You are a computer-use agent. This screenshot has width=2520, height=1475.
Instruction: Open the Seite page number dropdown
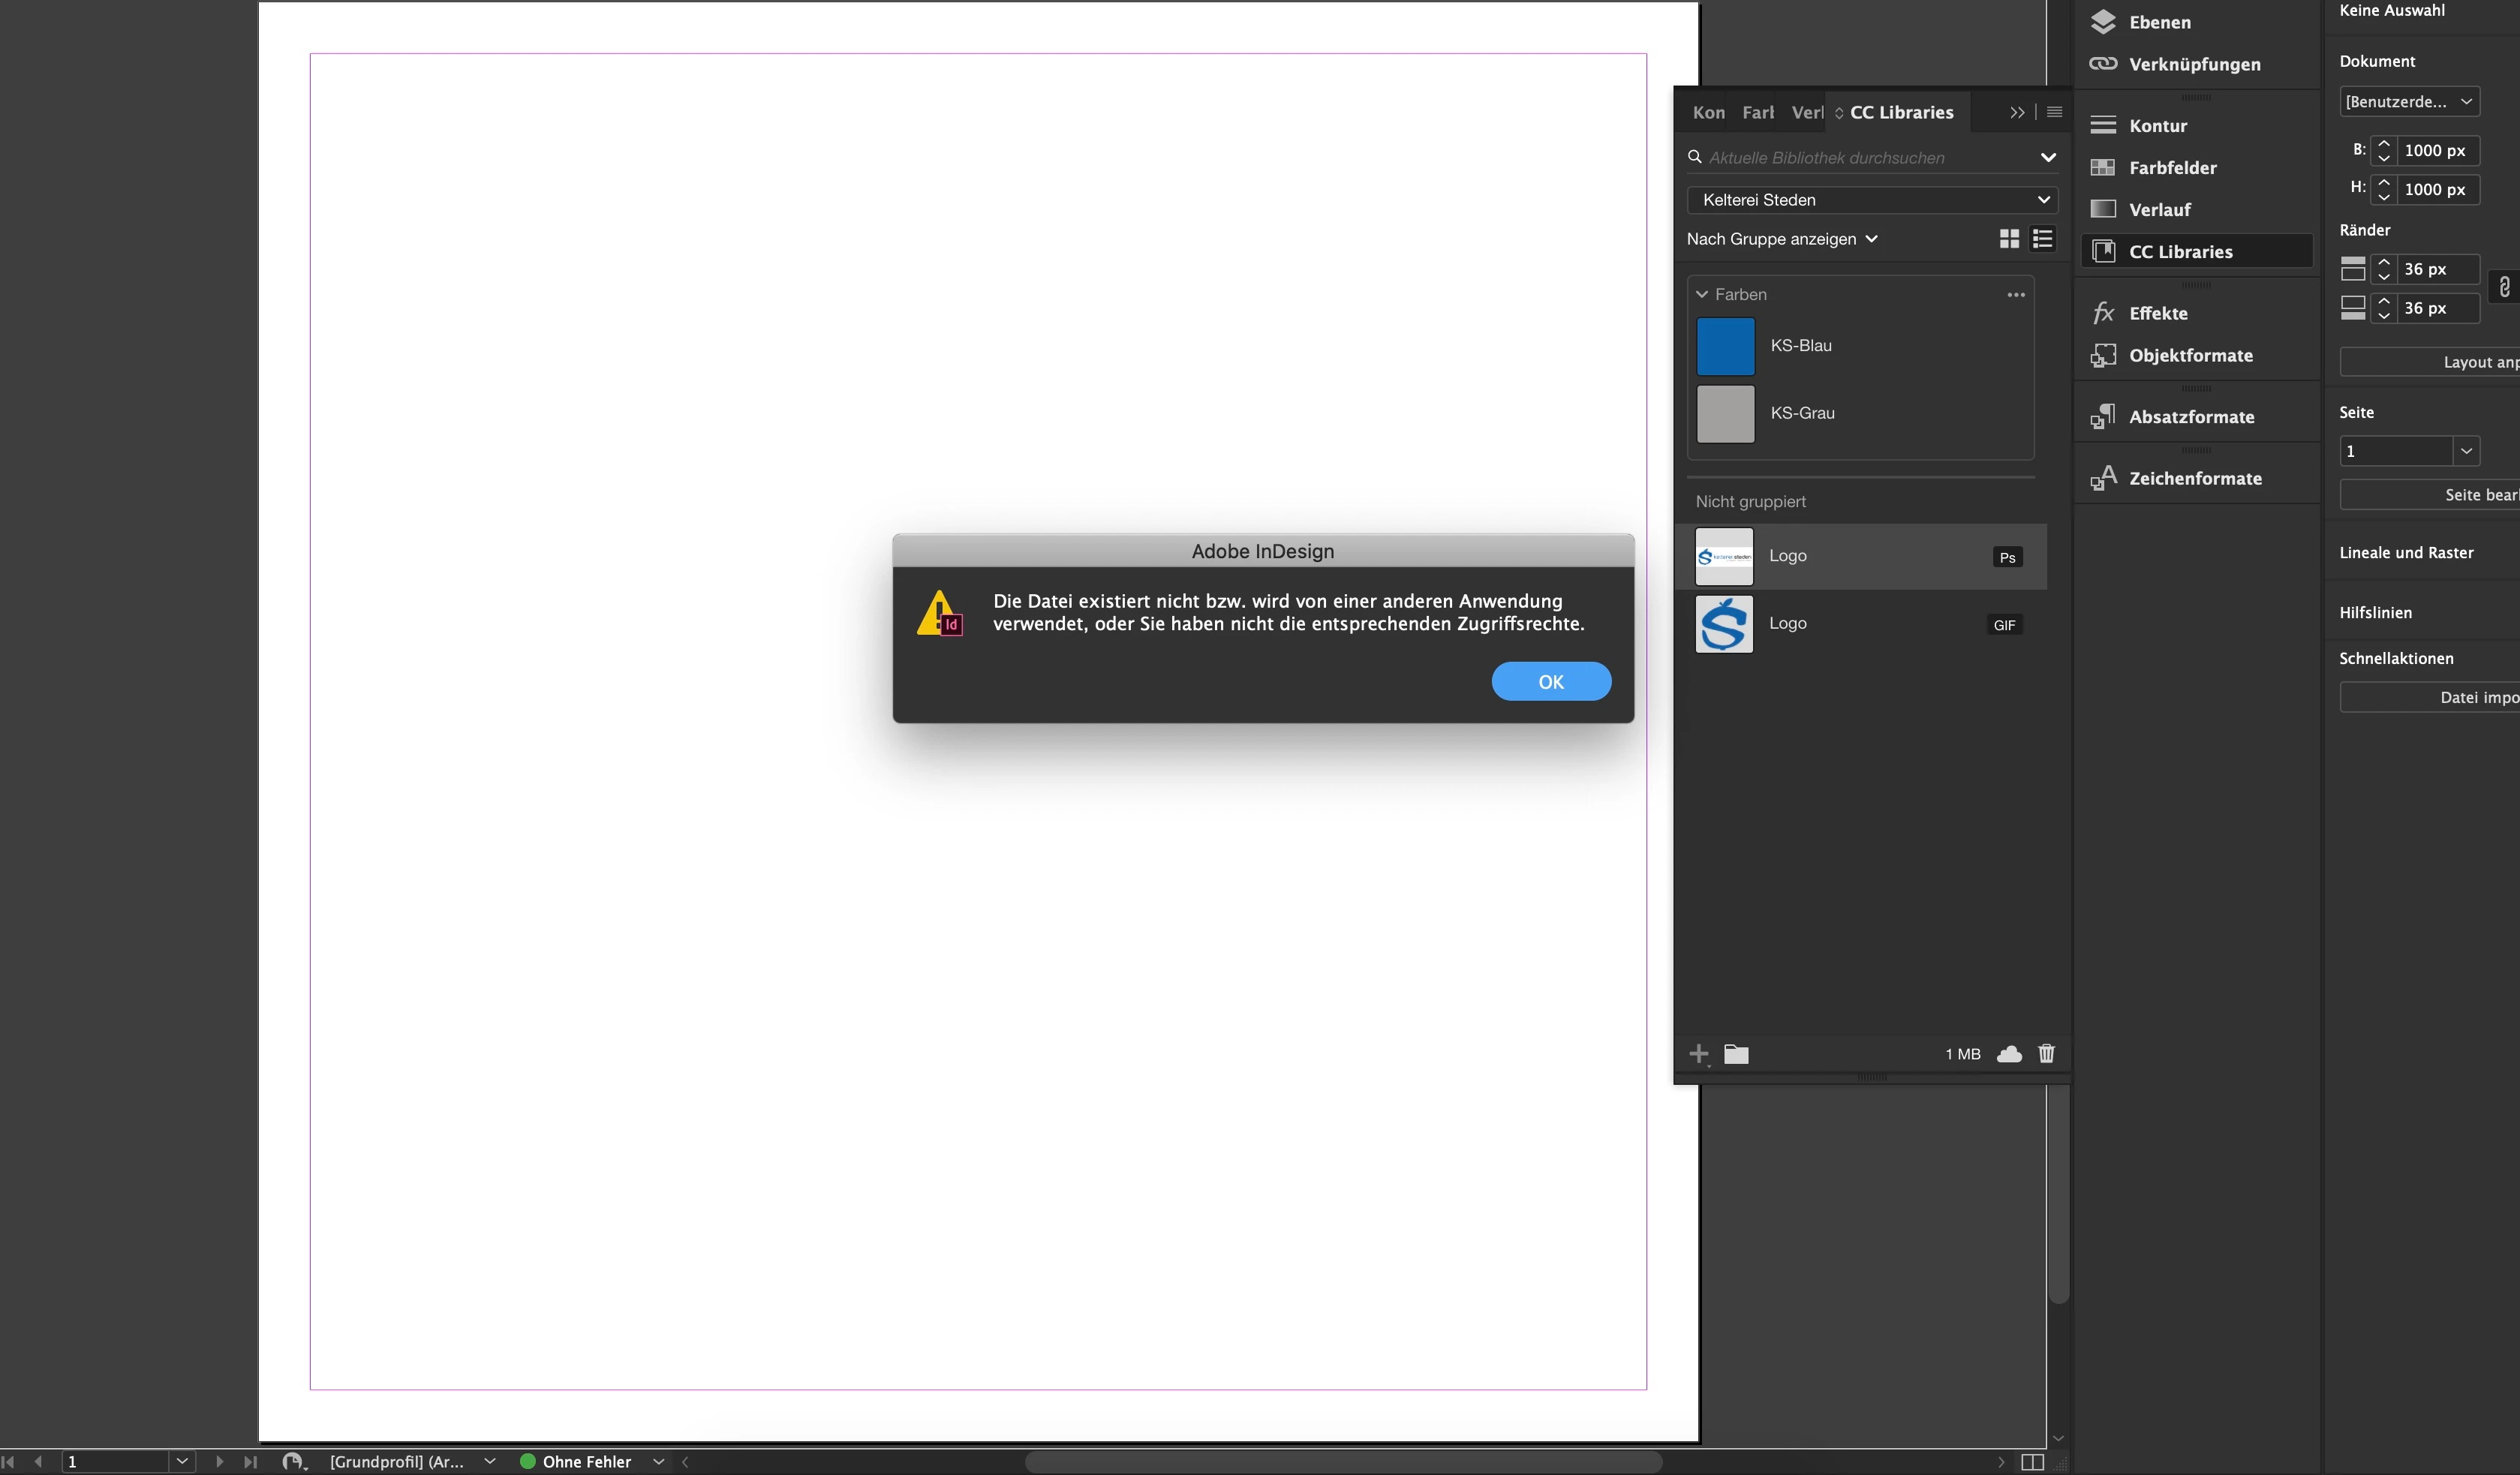2466,451
